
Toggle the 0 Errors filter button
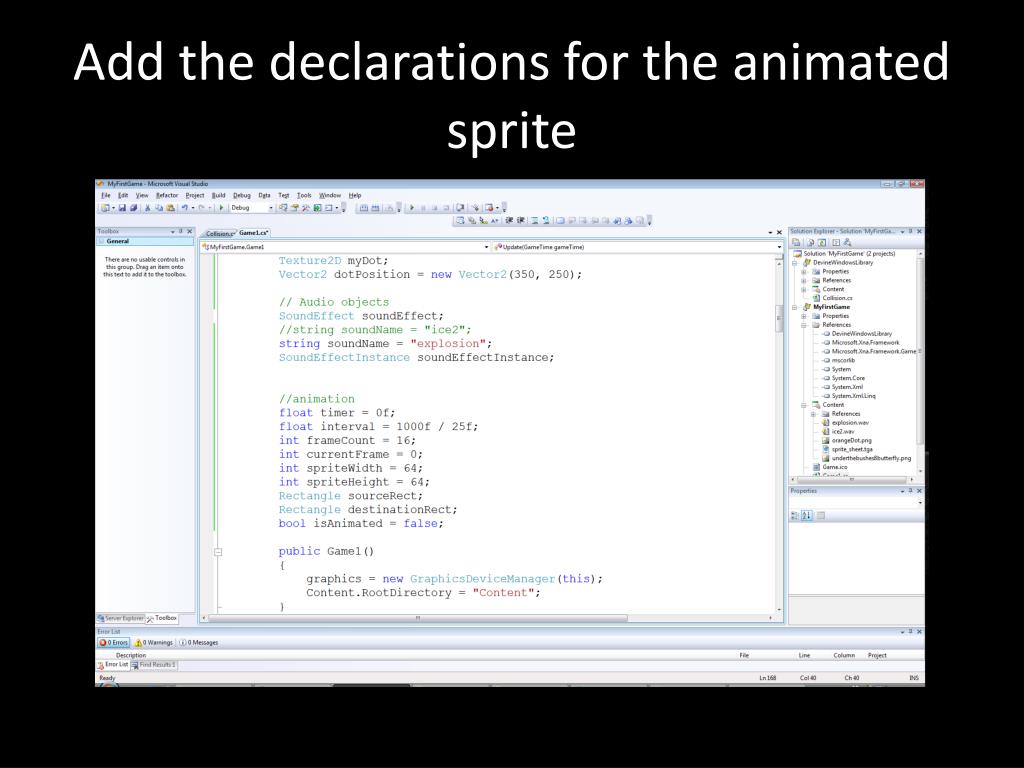point(114,643)
